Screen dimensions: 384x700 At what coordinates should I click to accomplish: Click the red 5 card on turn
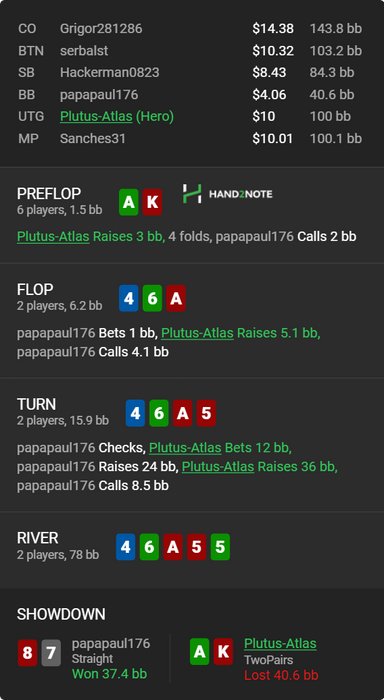pyautogui.click(x=206, y=413)
